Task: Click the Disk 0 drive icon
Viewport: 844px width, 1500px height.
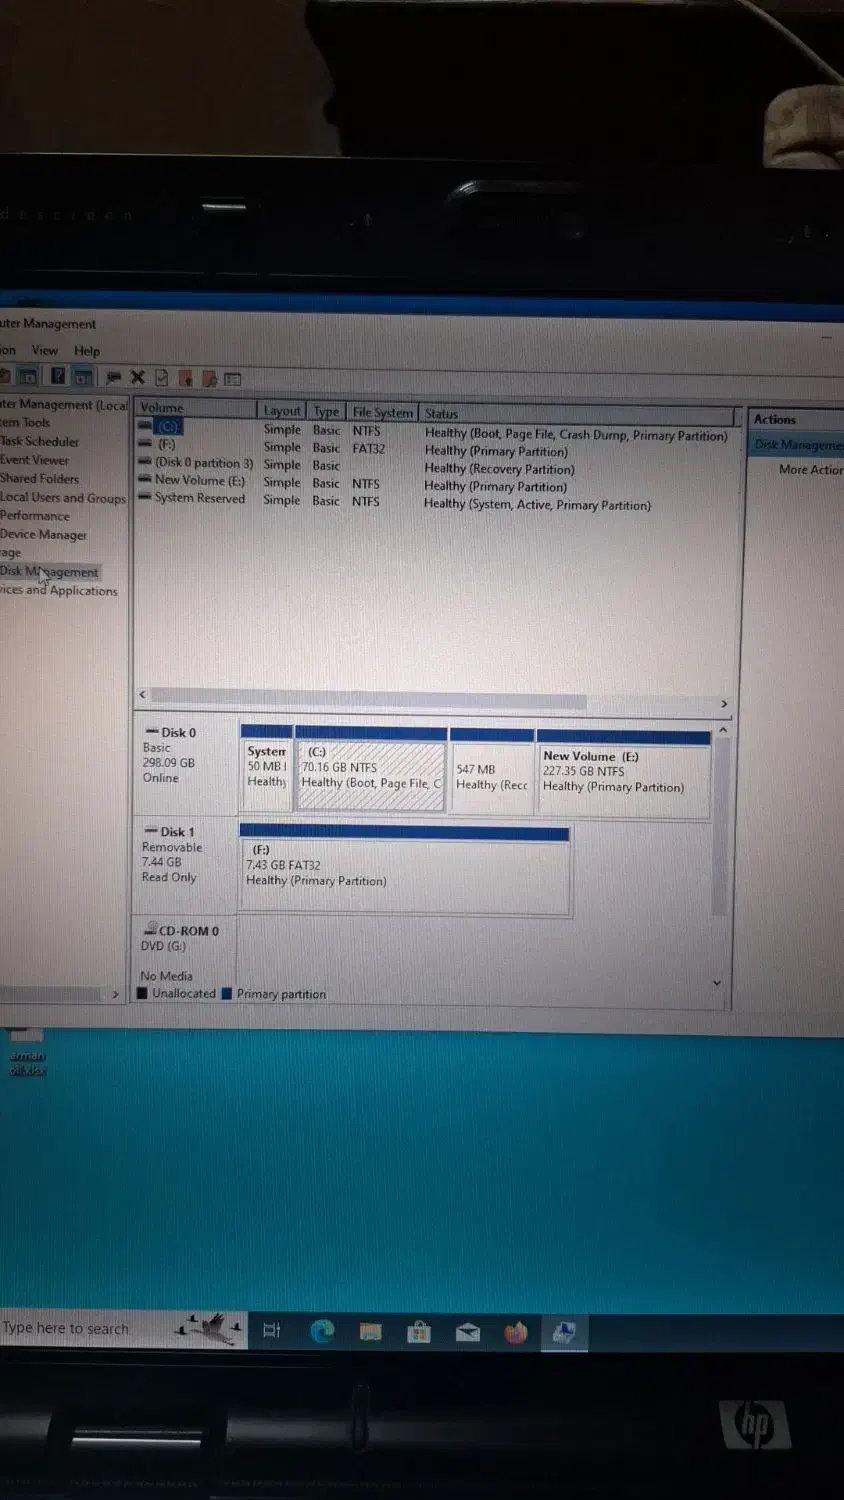Action: click(x=152, y=732)
